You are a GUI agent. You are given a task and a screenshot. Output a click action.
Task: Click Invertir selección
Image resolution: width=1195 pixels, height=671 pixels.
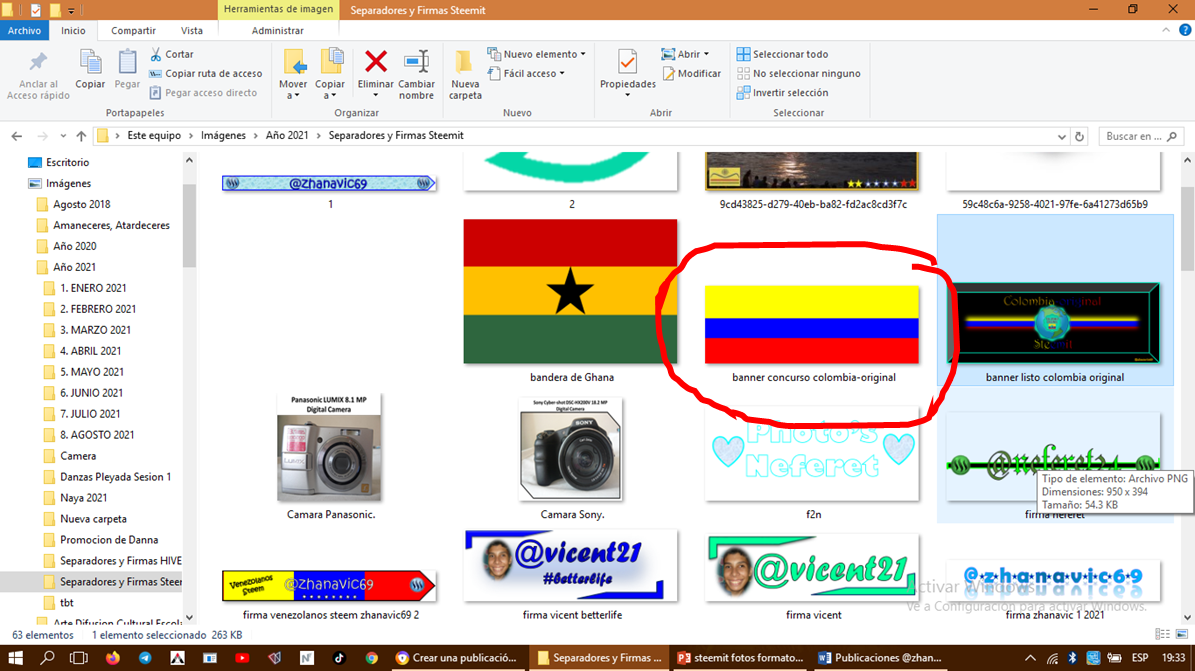point(783,92)
